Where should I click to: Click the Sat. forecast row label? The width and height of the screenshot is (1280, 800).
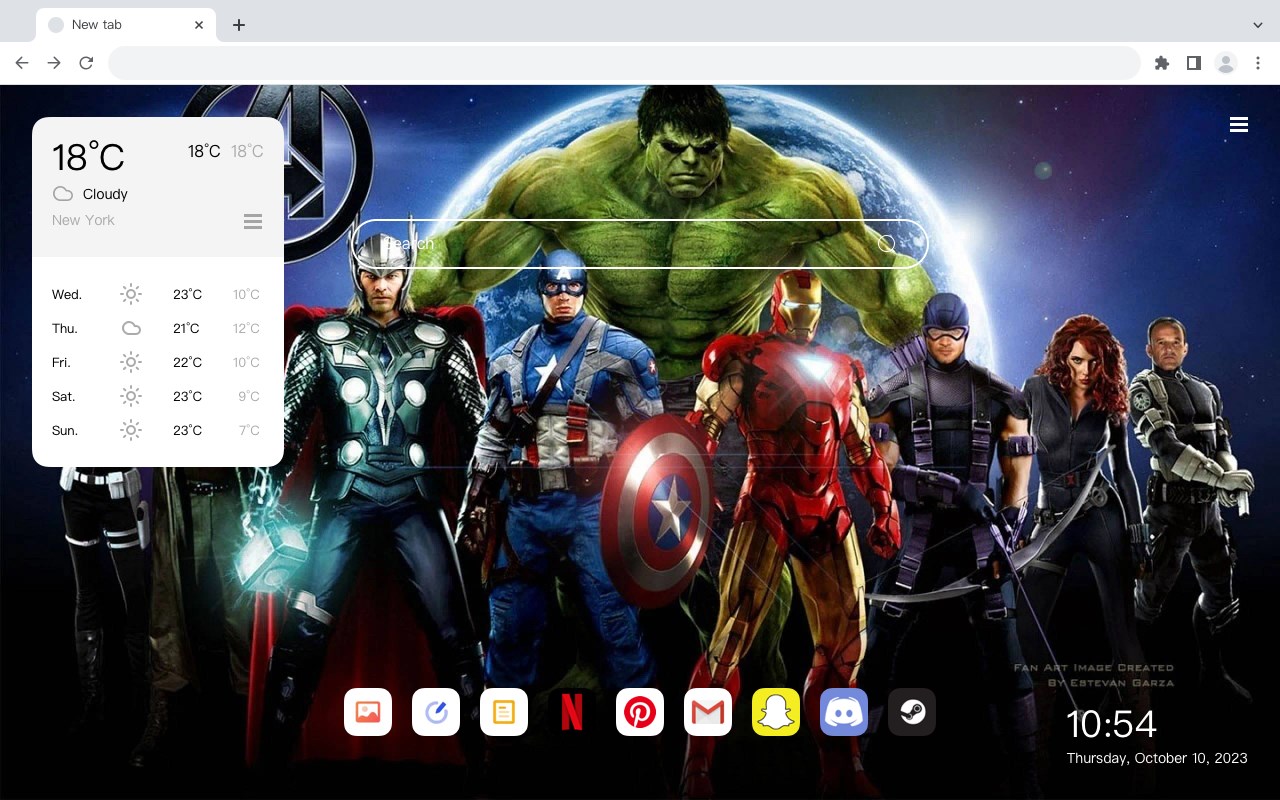[64, 396]
